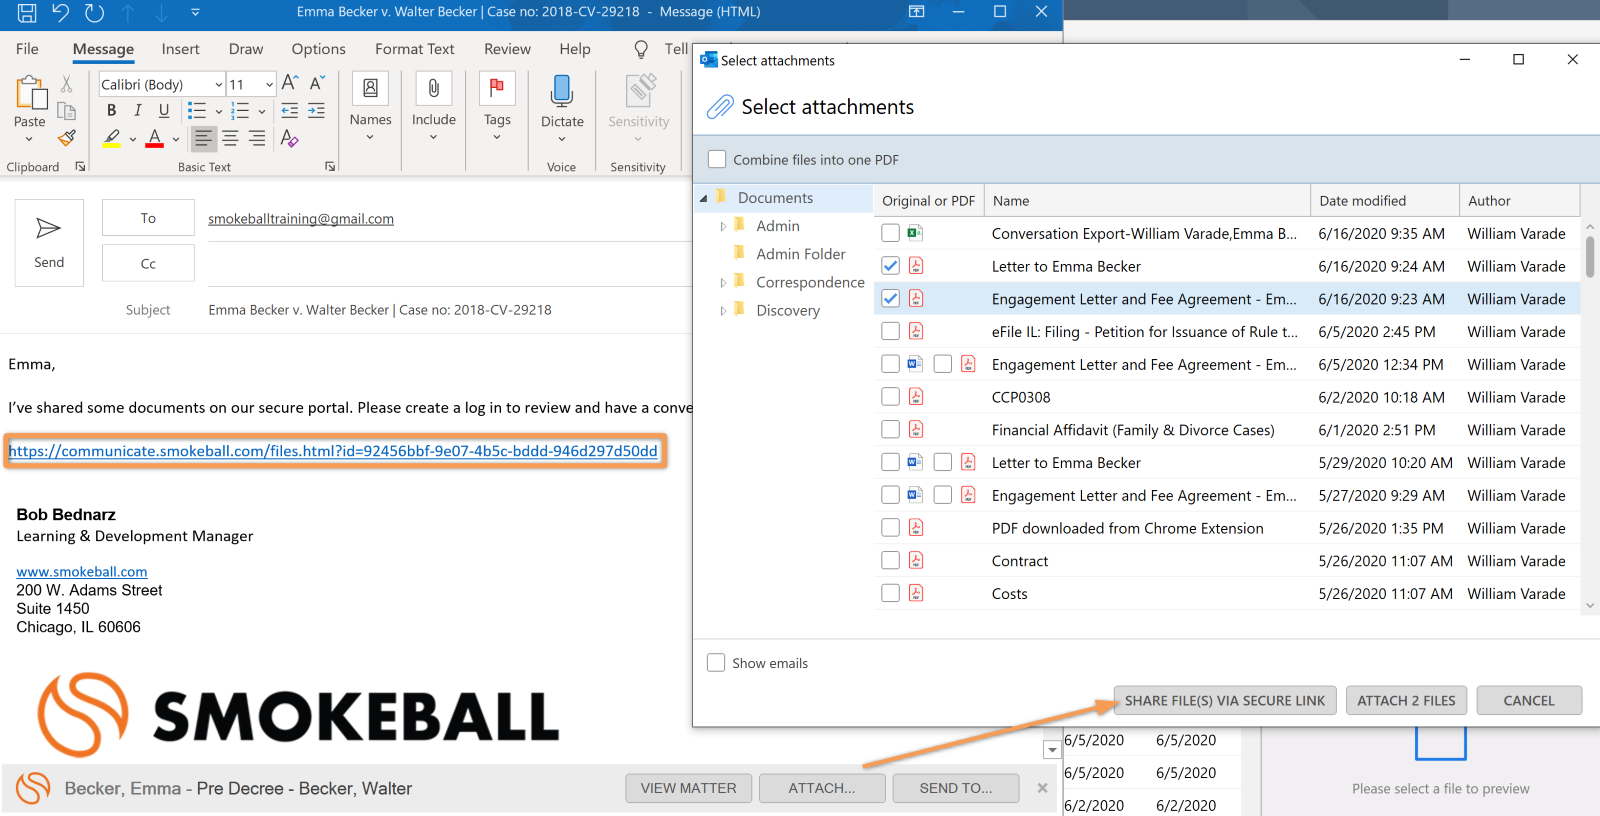Click the Undo arrow in the quick access toolbar
The height and width of the screenshot is (816, 1600).
[x=61, y=12]
